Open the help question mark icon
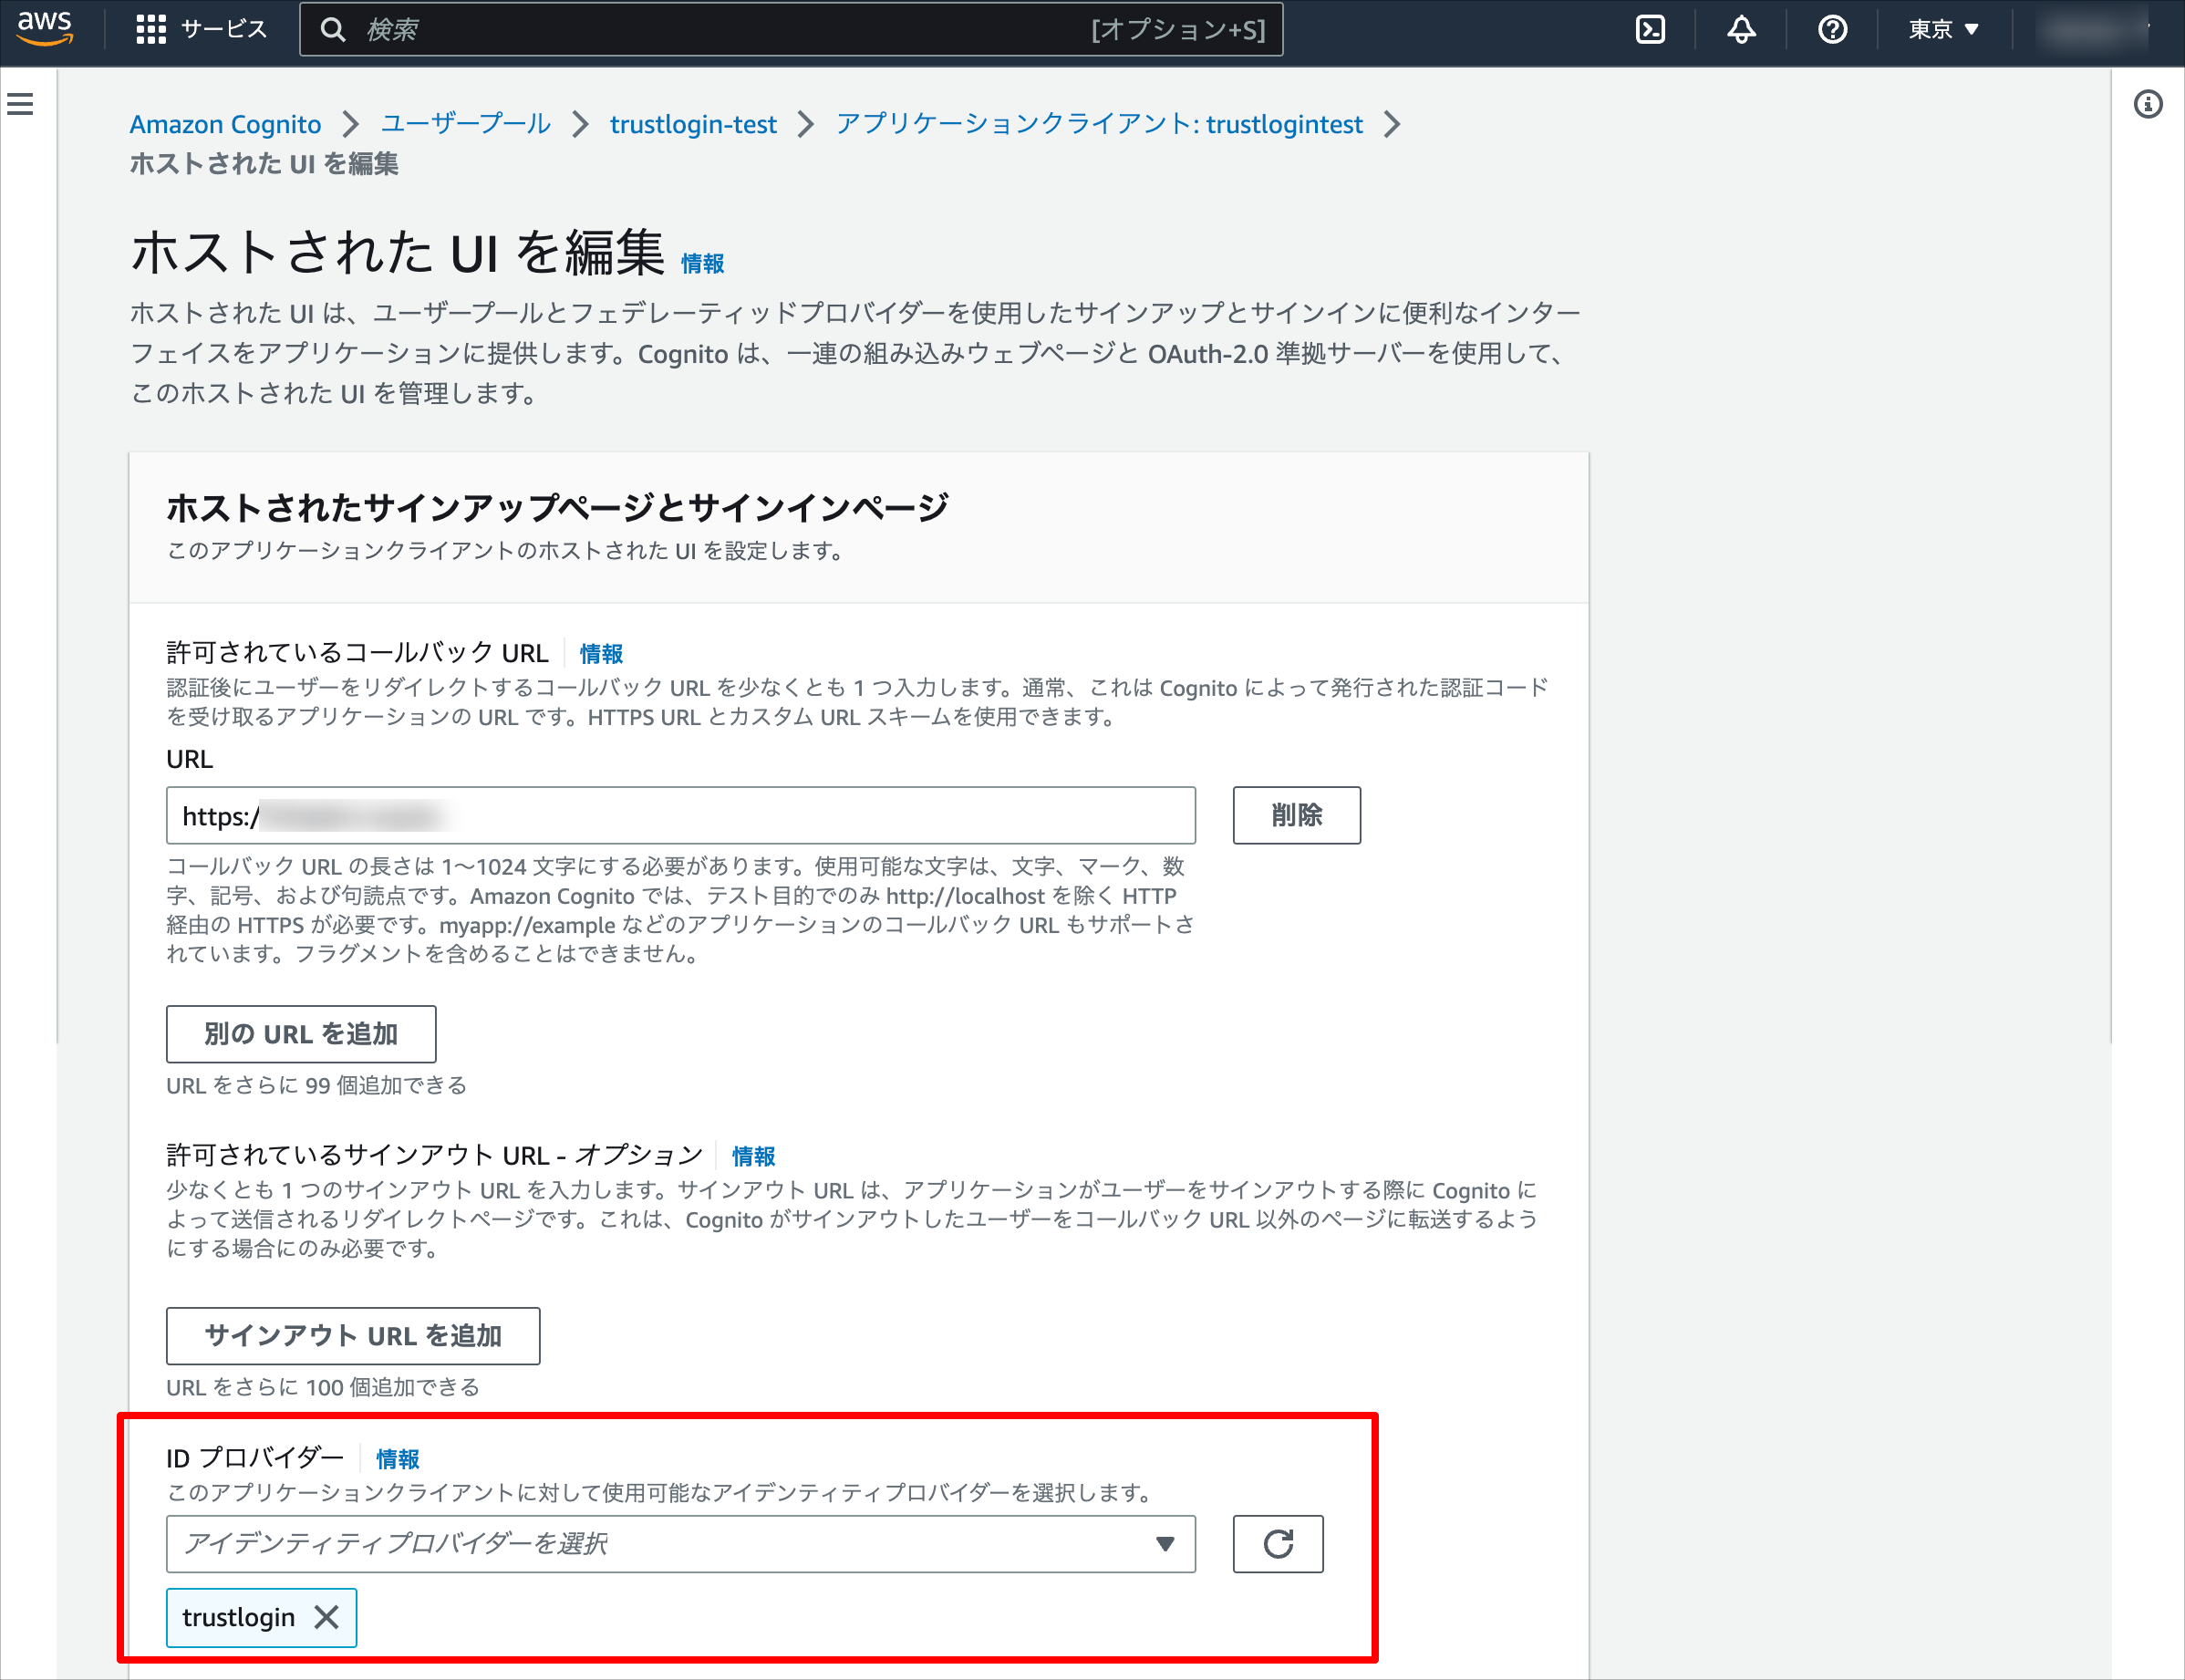This screenshot has width=2185, height=1680. tap(1832, 30)
